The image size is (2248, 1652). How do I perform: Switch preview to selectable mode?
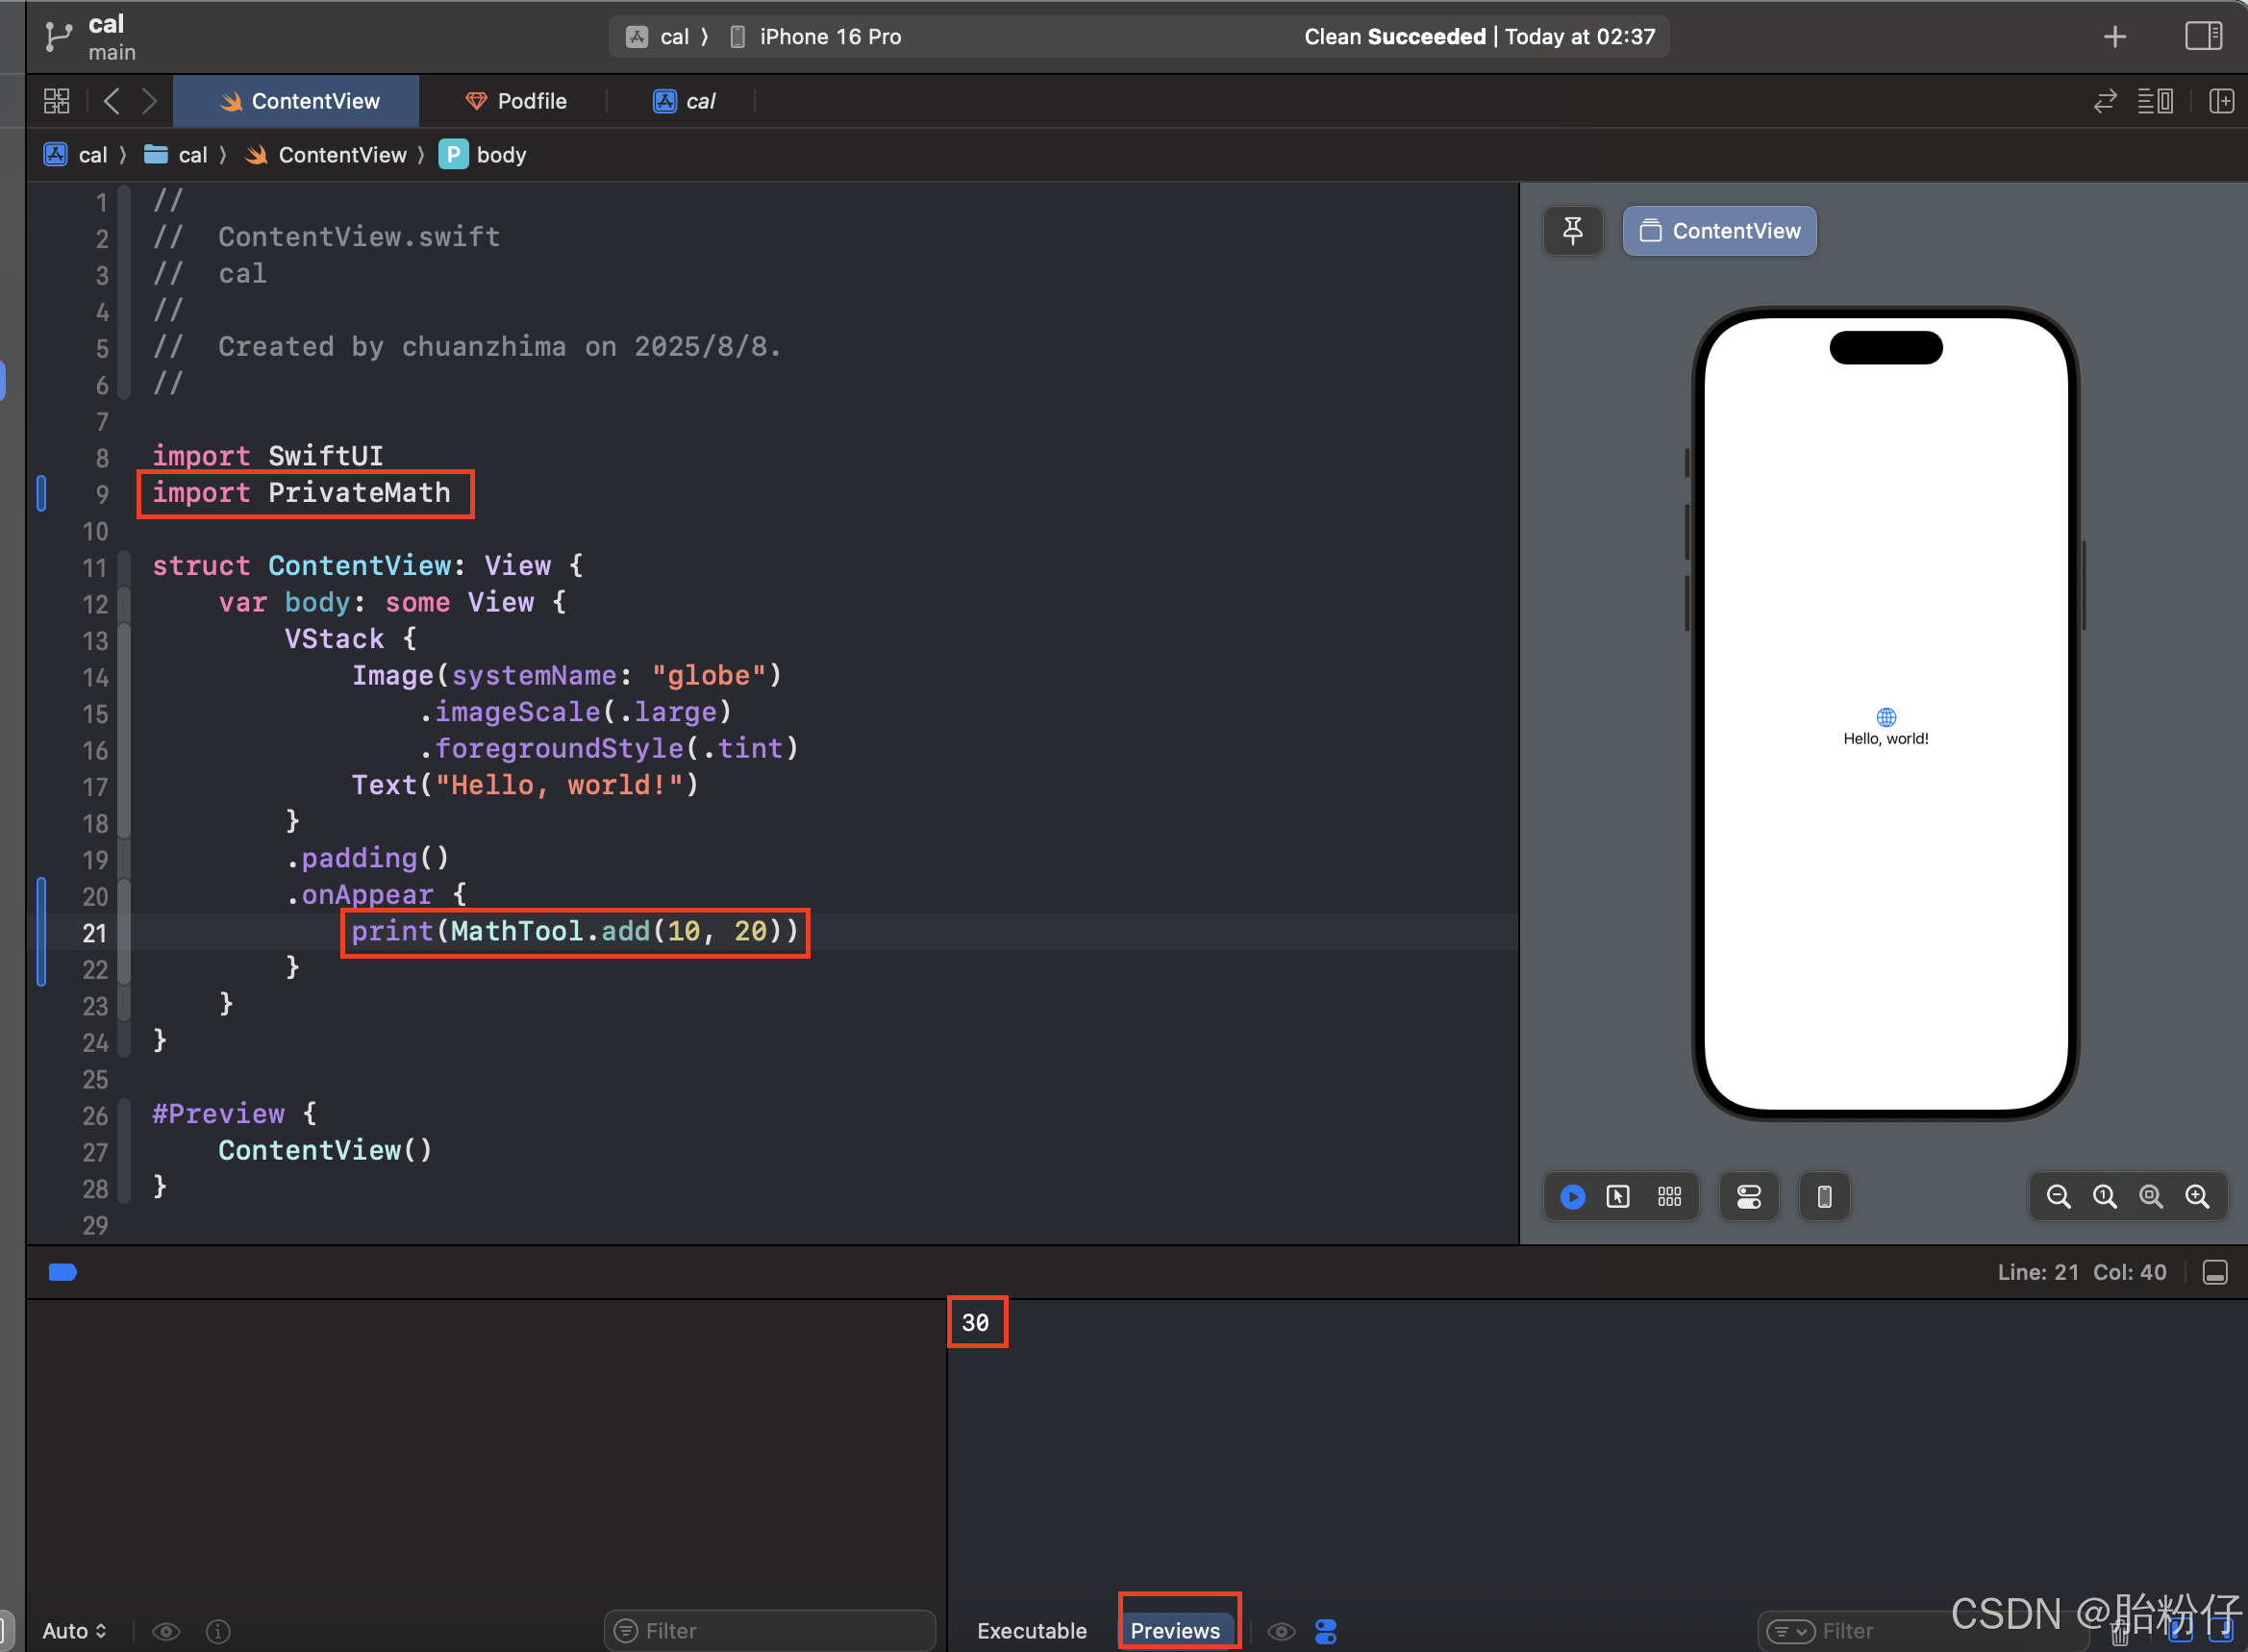[1618, 1197]
